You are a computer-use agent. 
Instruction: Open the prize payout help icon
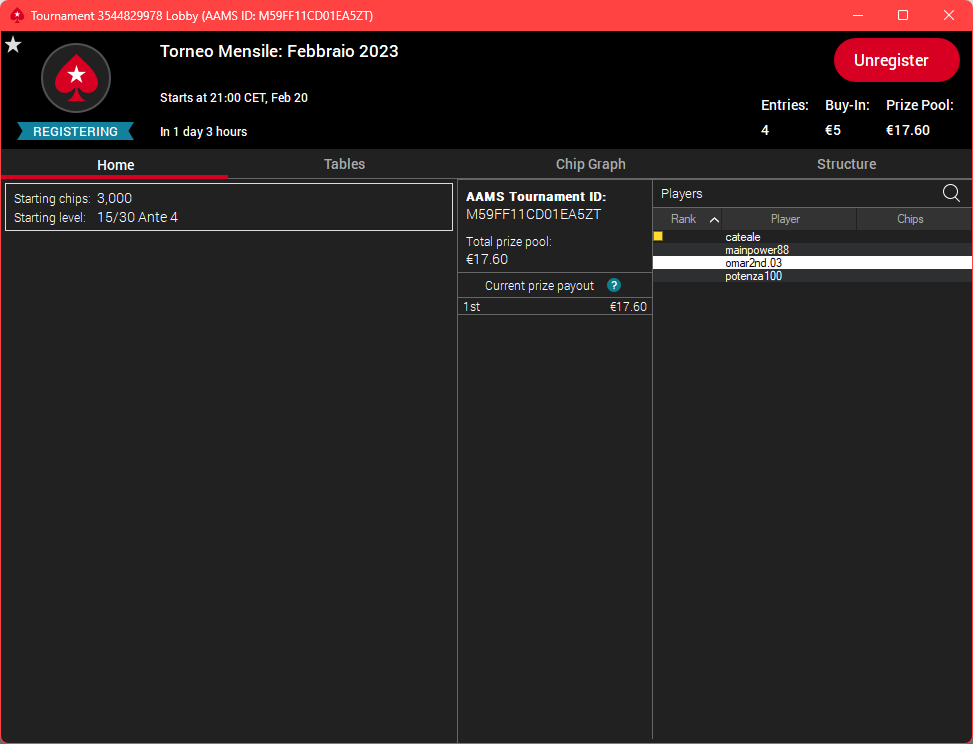614,285
